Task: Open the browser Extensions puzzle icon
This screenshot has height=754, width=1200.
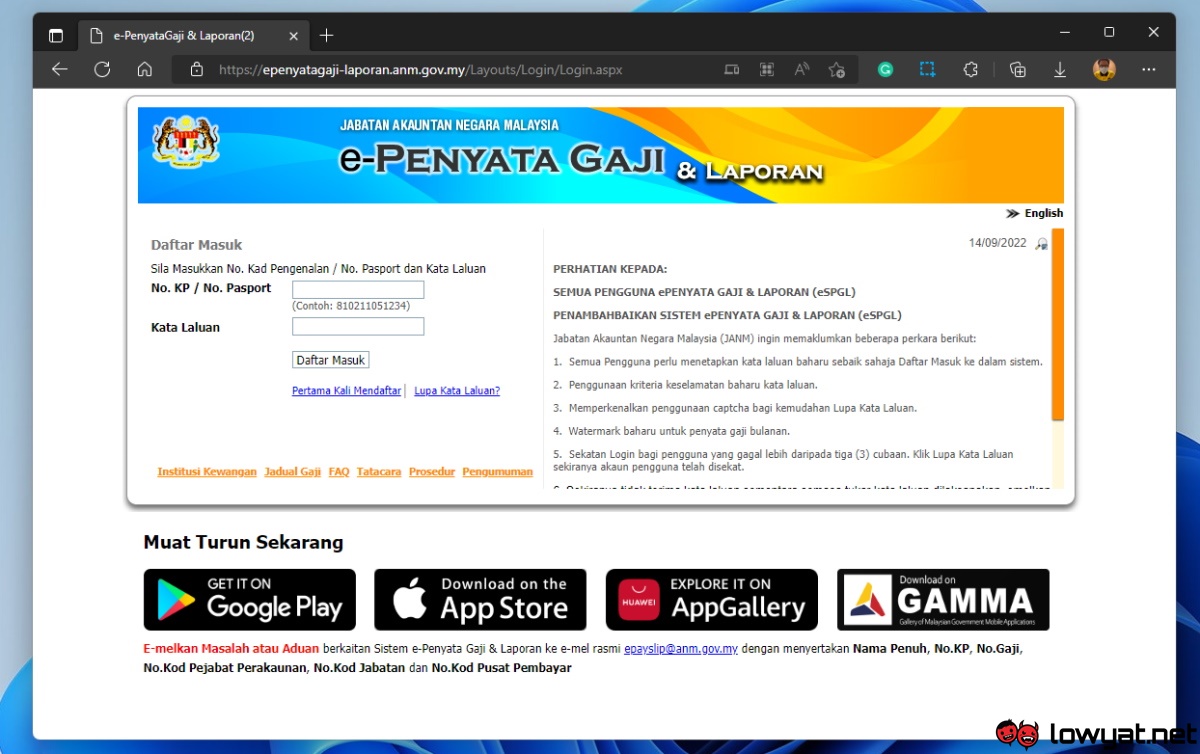Action: tap(970, 70)
